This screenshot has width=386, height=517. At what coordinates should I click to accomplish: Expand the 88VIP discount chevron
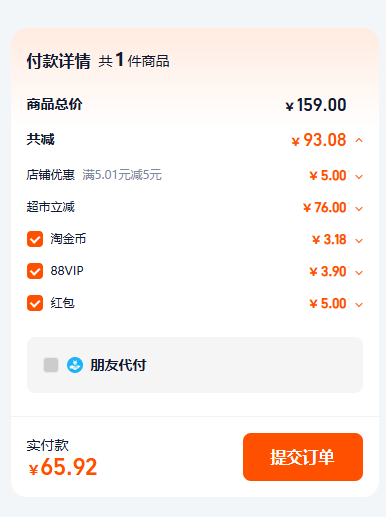tap(359, 273)
